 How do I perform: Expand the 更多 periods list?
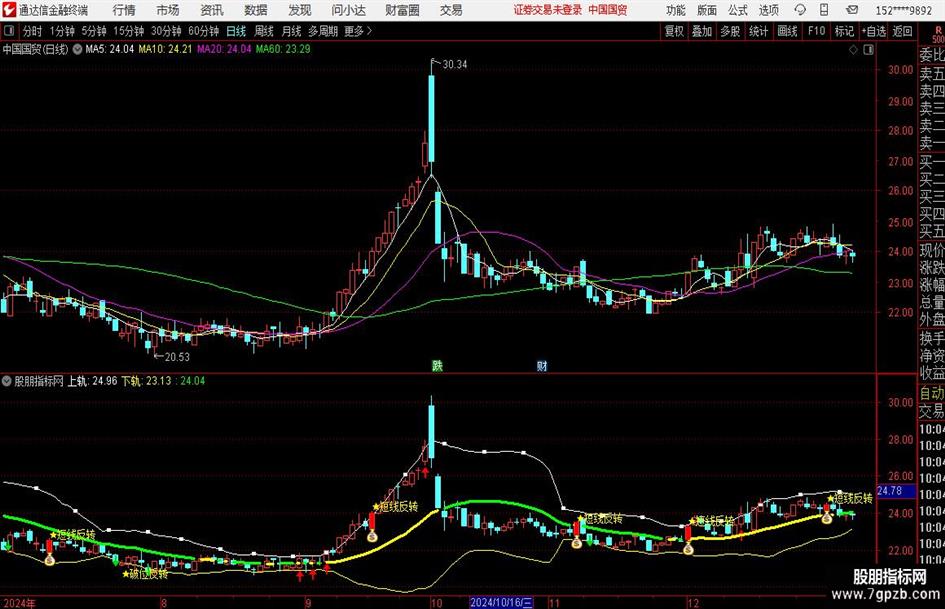coord(358,31)
